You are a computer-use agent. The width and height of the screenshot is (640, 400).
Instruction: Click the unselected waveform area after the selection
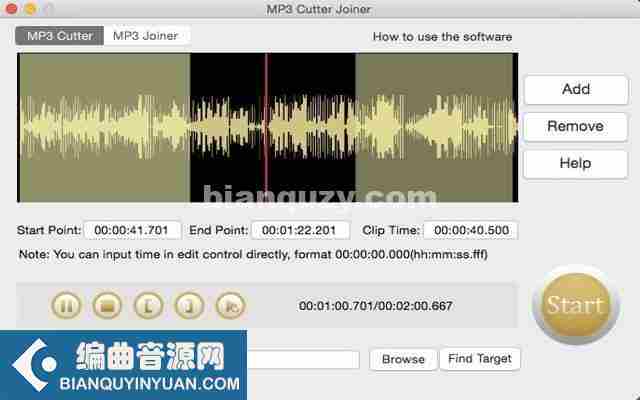pyautogui.click(x=434, y=127)
